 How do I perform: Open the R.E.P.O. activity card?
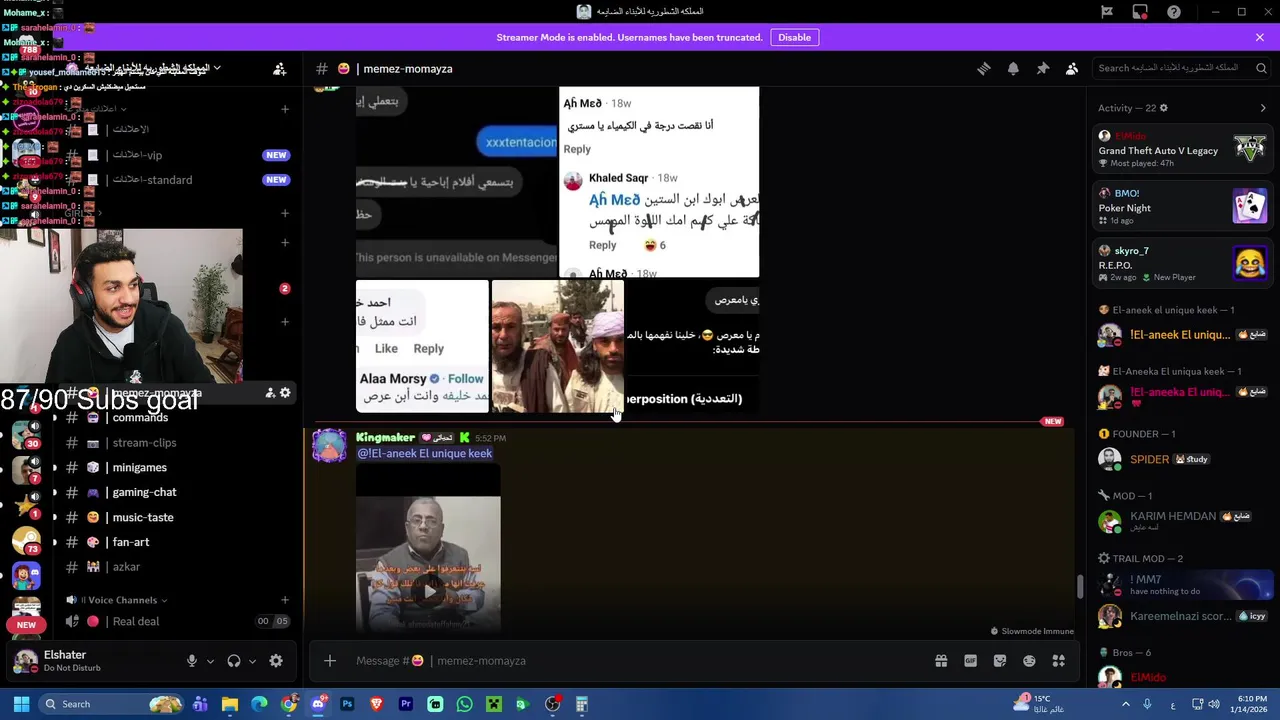[x=1181, y=264]
